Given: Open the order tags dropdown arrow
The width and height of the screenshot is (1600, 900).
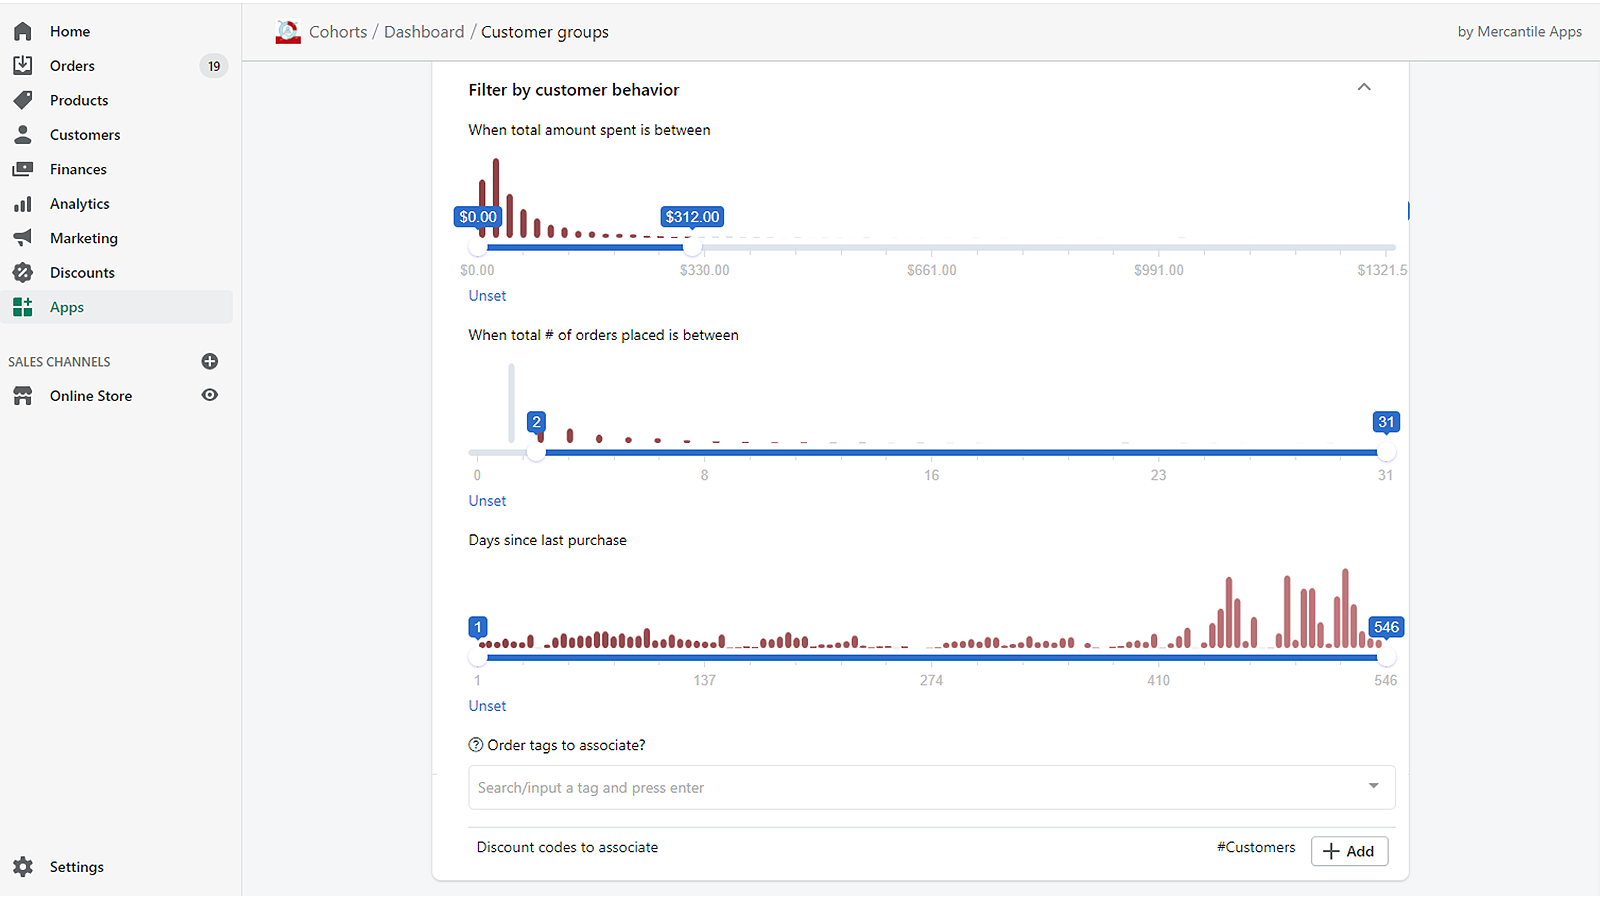Looking at the screenshot, I should click(1373, 786).
